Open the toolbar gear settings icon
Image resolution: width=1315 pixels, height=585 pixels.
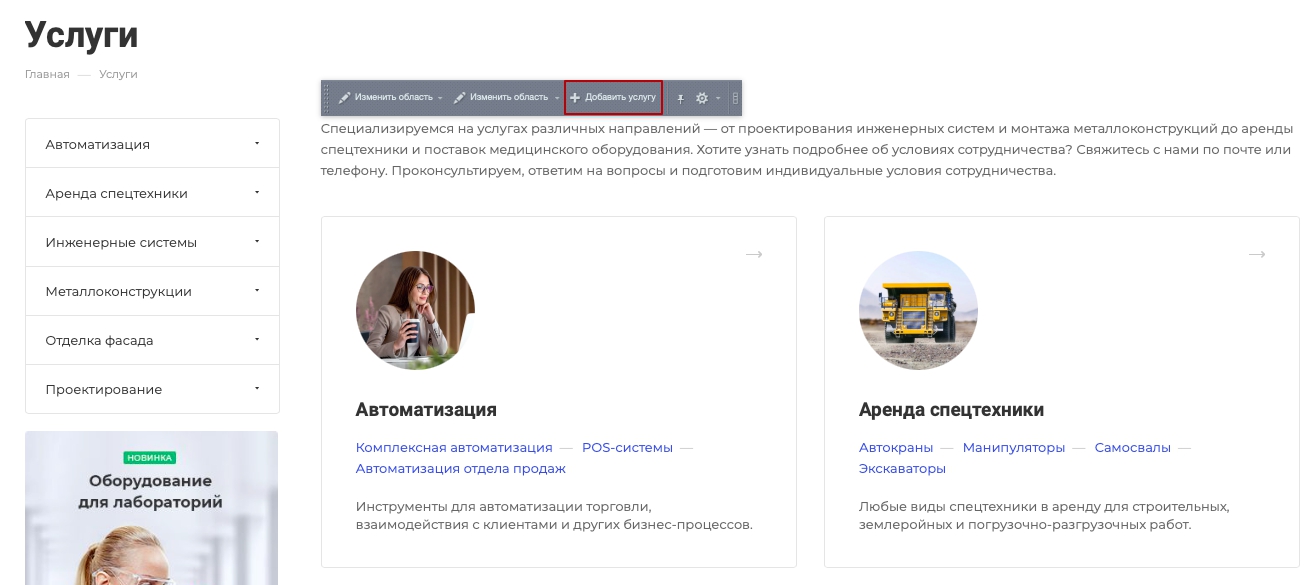pos(702,98)
